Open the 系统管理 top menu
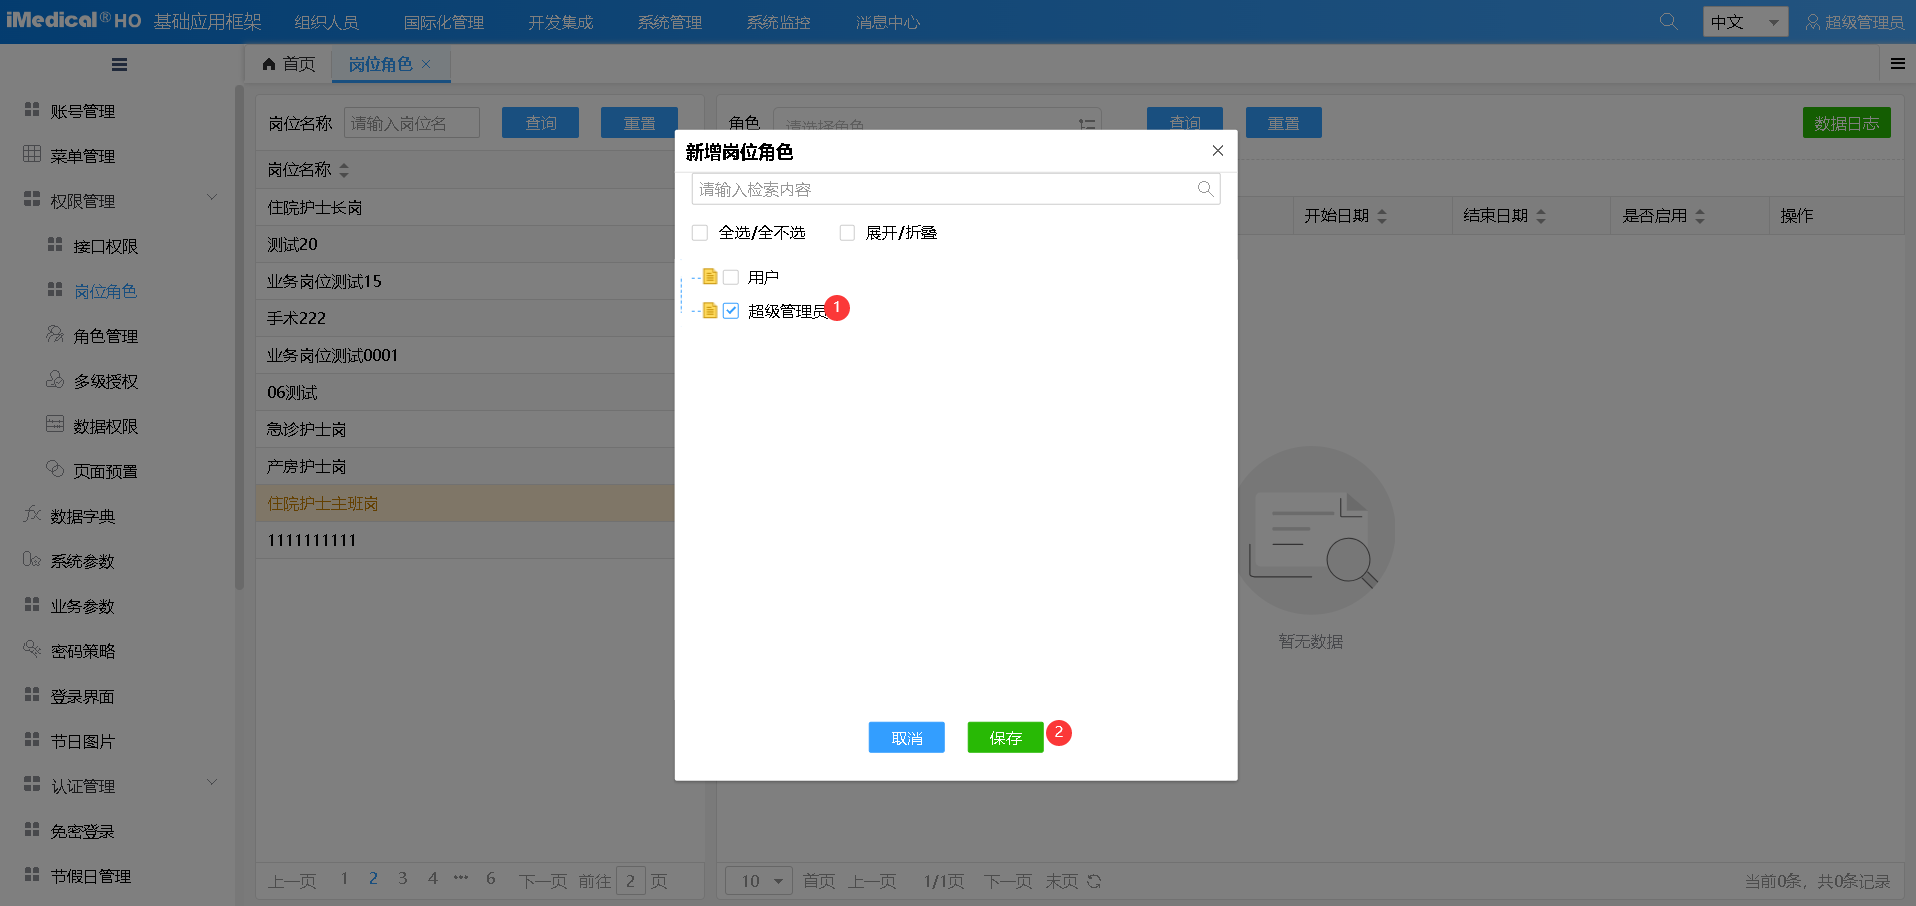 click(669, 22)
